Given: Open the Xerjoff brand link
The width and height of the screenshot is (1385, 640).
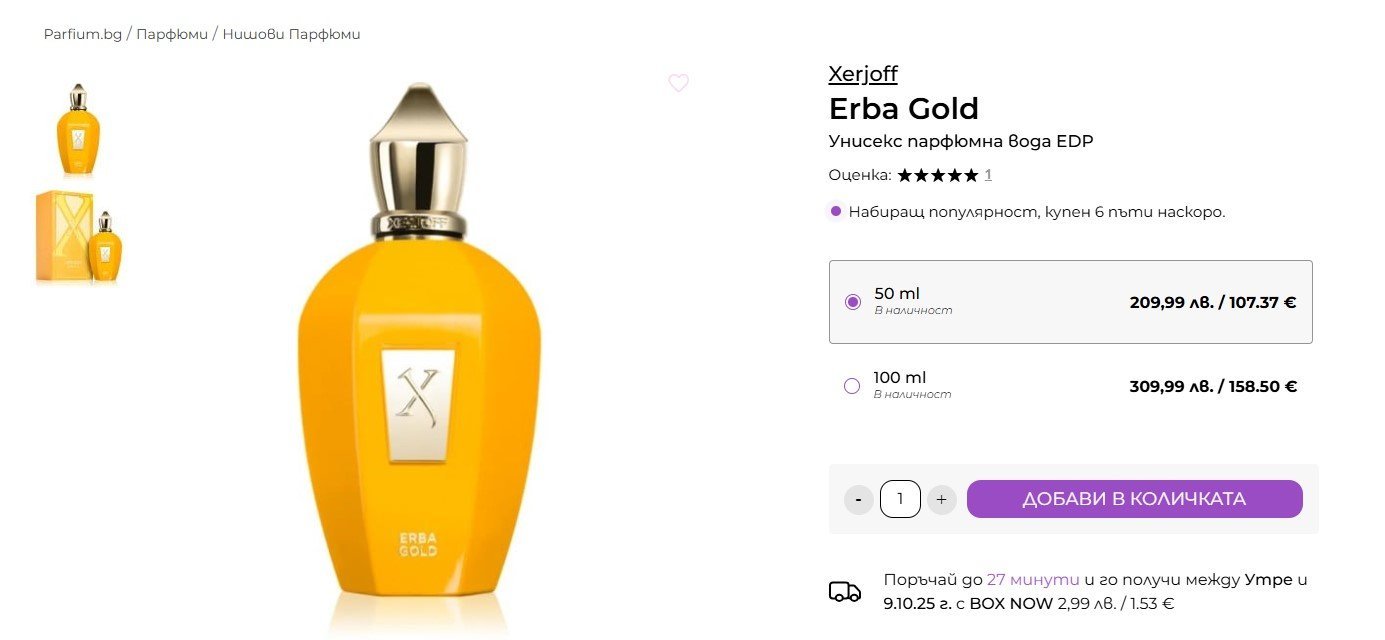Looking at the screenshot, I should (x=863, y=74).
